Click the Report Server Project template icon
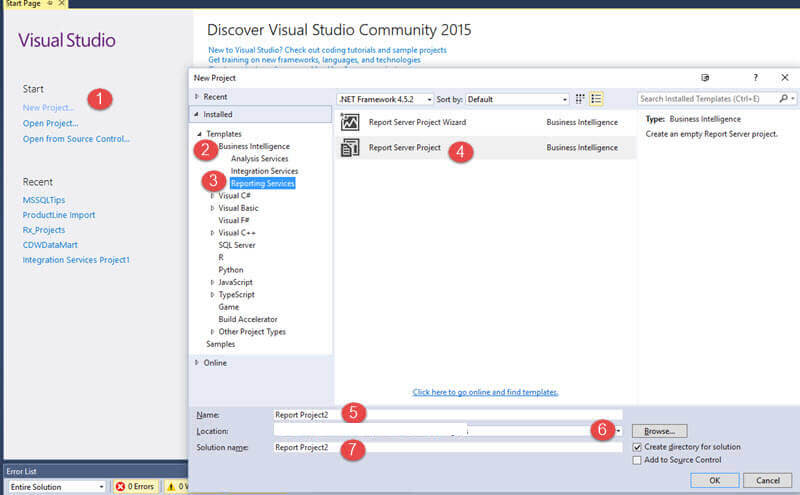The image size is (800, 495). coord(350,148)
